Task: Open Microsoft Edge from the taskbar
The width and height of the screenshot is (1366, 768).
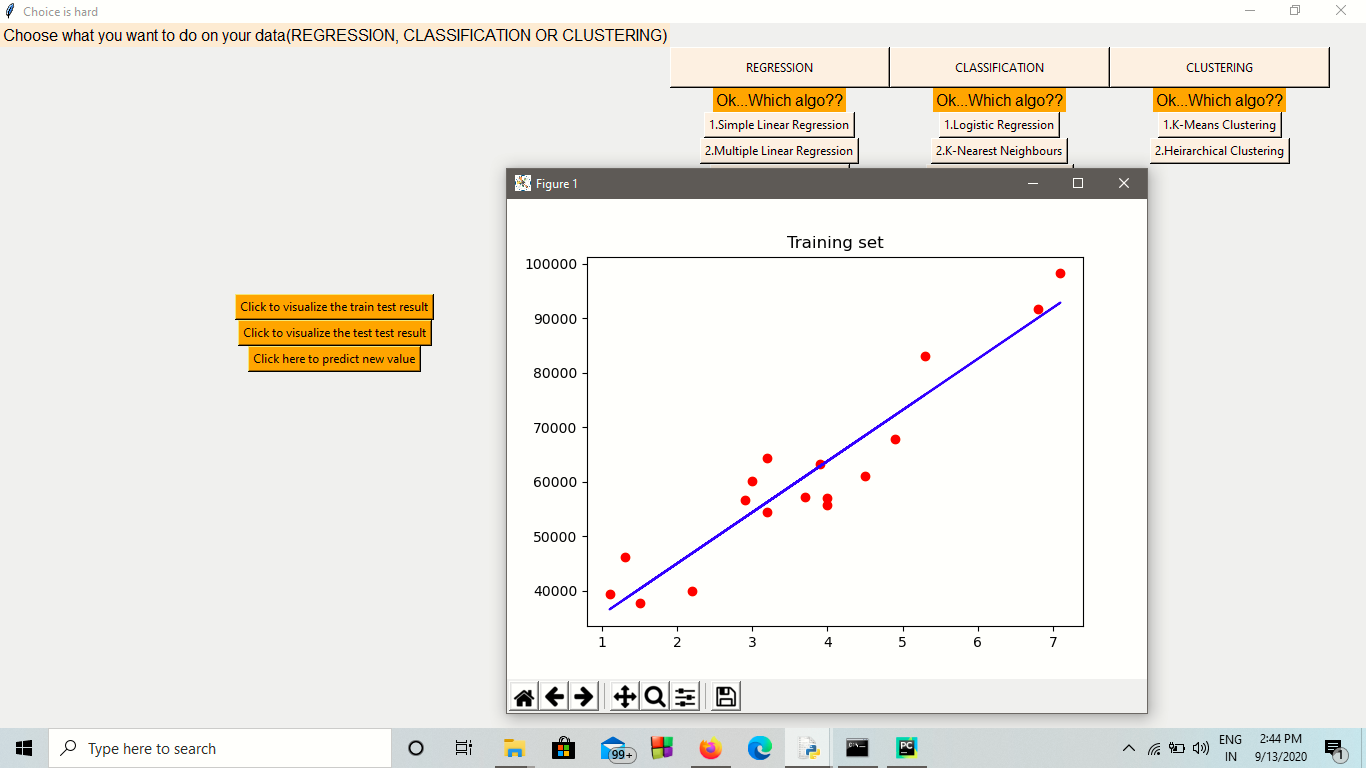Action: click(760, 748)
